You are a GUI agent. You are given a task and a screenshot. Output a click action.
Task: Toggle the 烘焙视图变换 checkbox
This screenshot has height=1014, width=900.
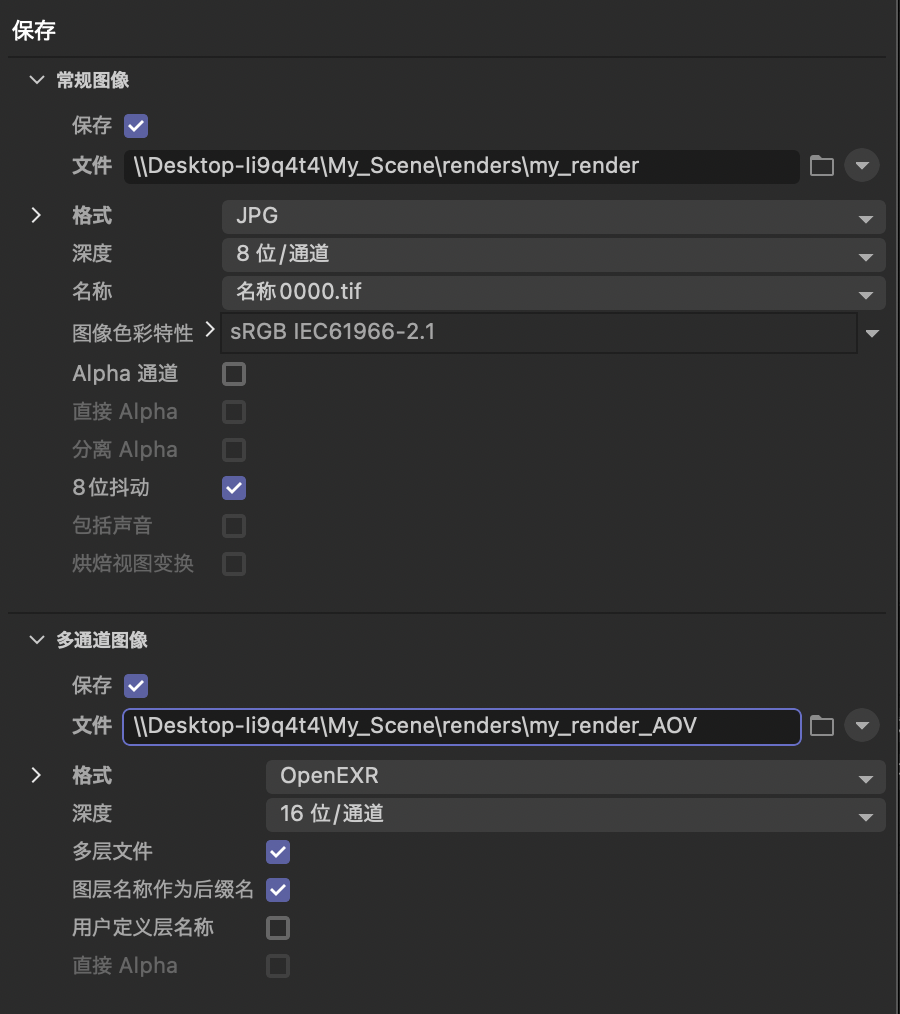pyautogui.click(x=234, y=564)
